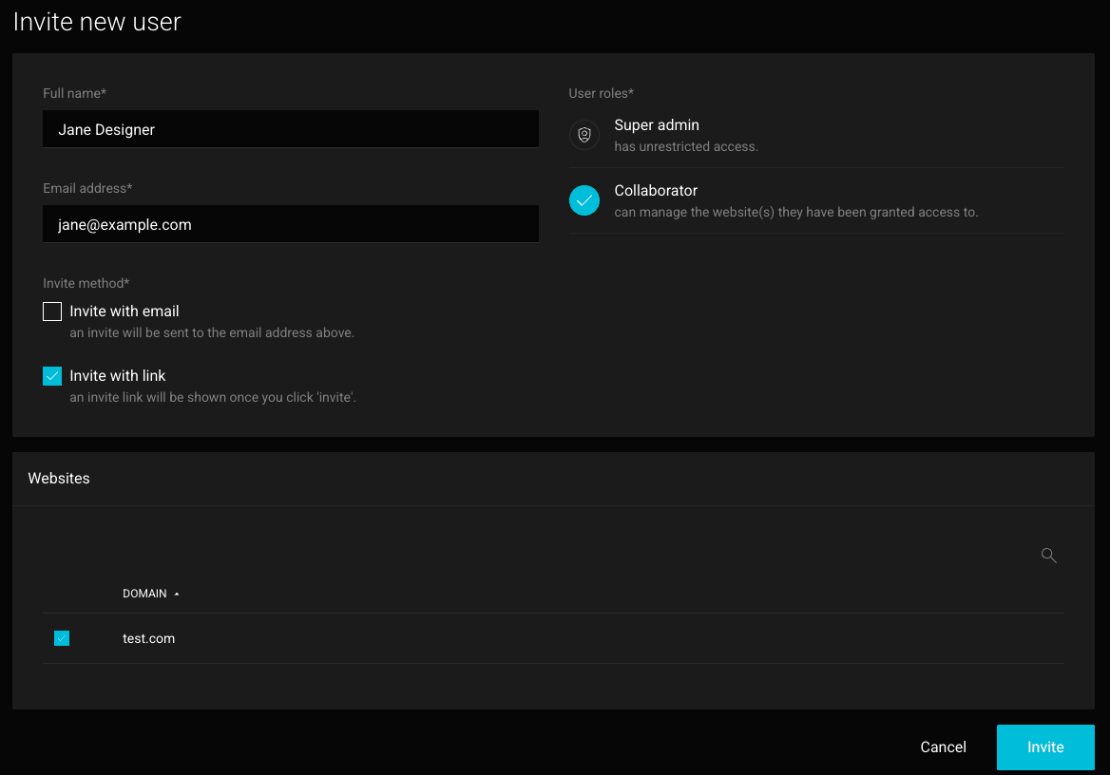Screen dimensions: 1110x775
Task: Click the Collaborator role label
Action: coord(656,190)
